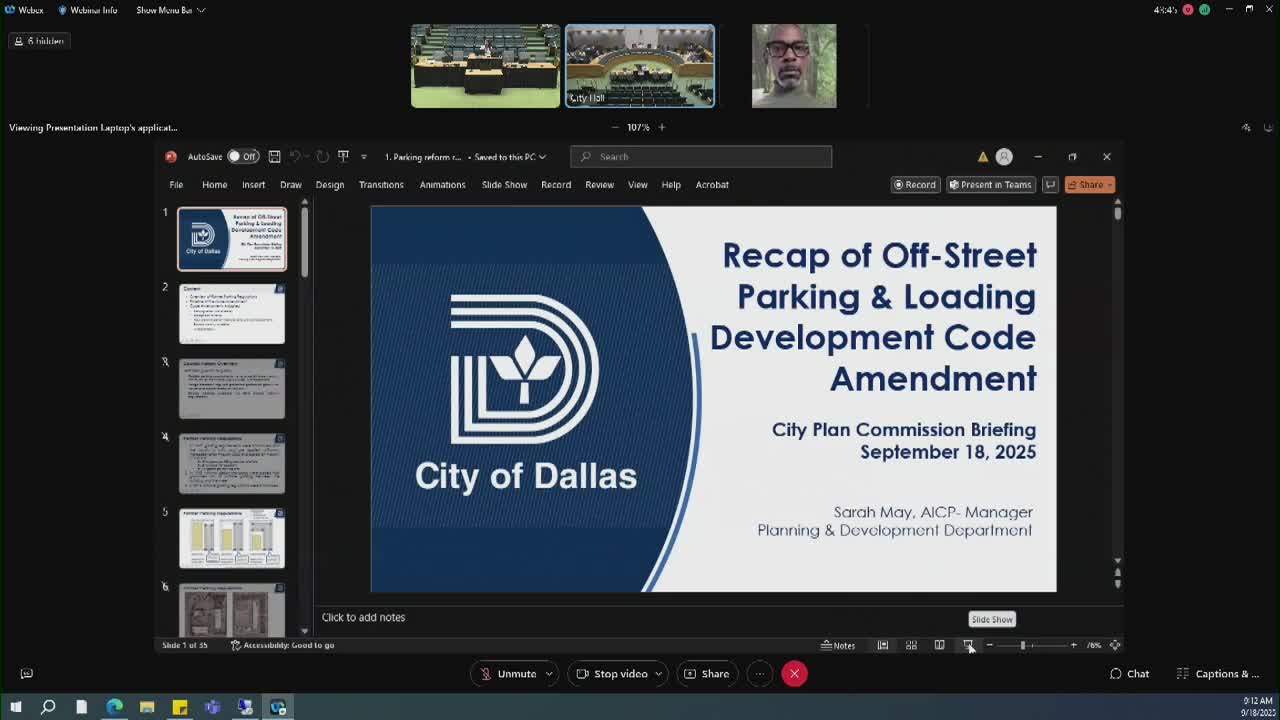Open the PowerPoint comments icon

click(1050, 185)
